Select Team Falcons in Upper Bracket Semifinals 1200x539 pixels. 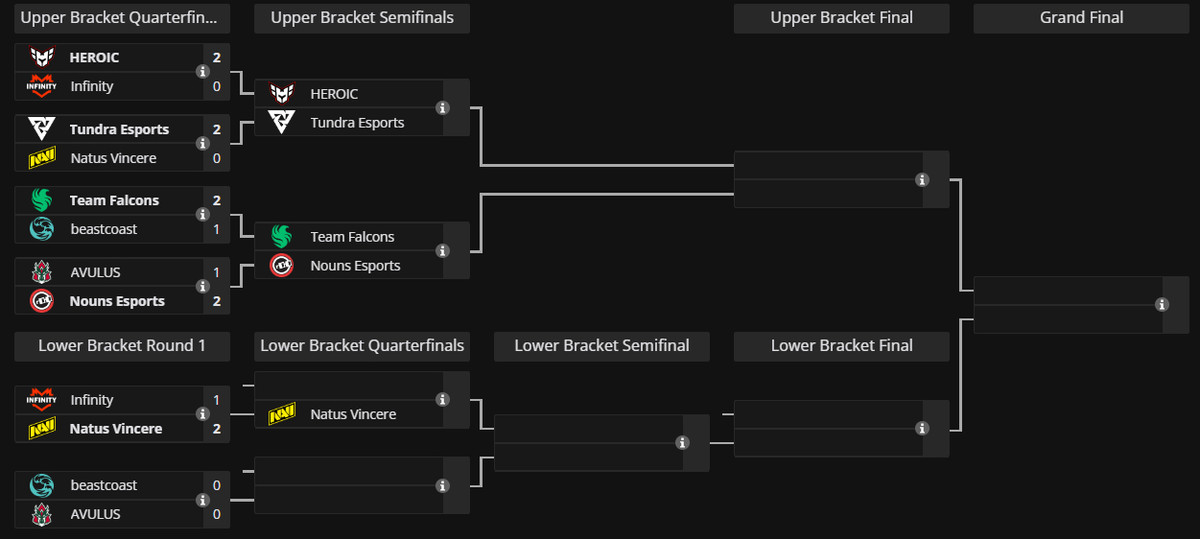coord(352,237)
